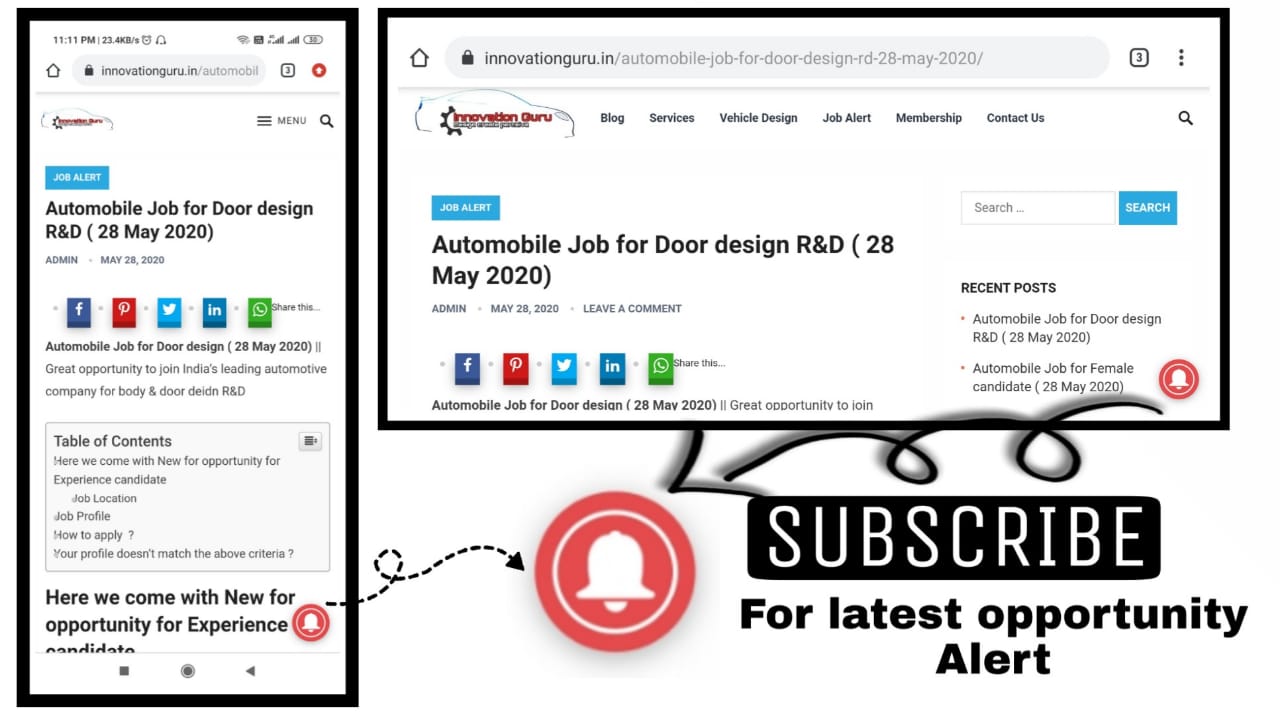Open tab switcher in phone browser

click(288, 70)
